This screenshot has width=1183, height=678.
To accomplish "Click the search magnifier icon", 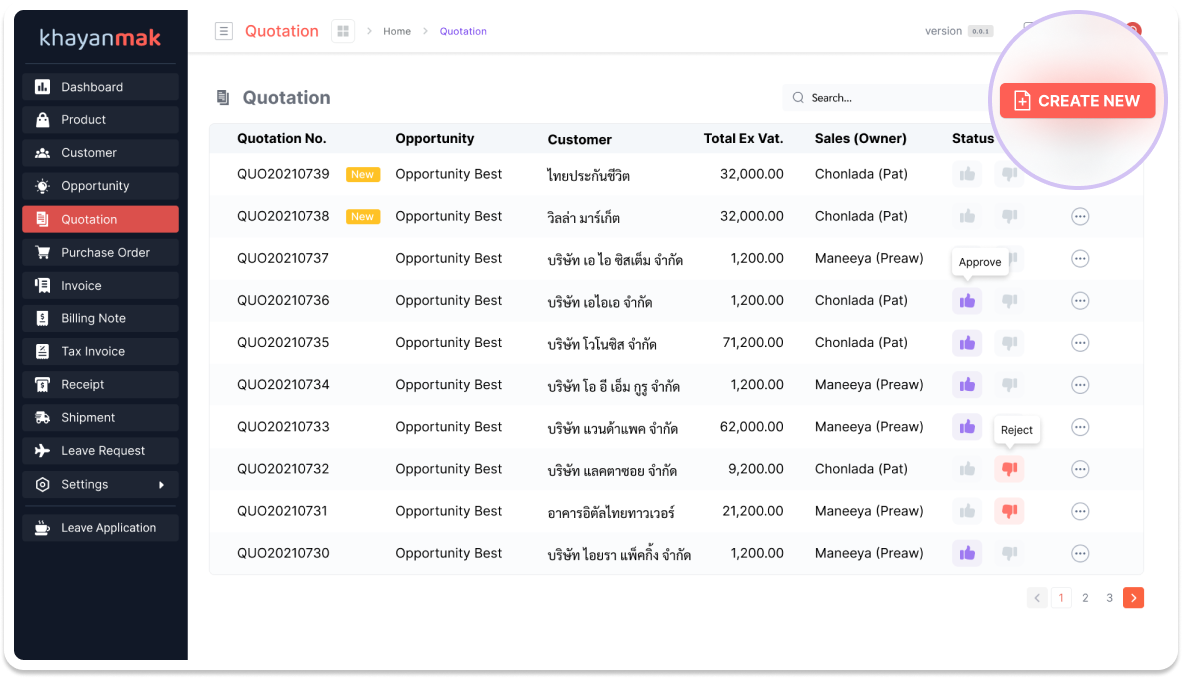I will 798,98.
